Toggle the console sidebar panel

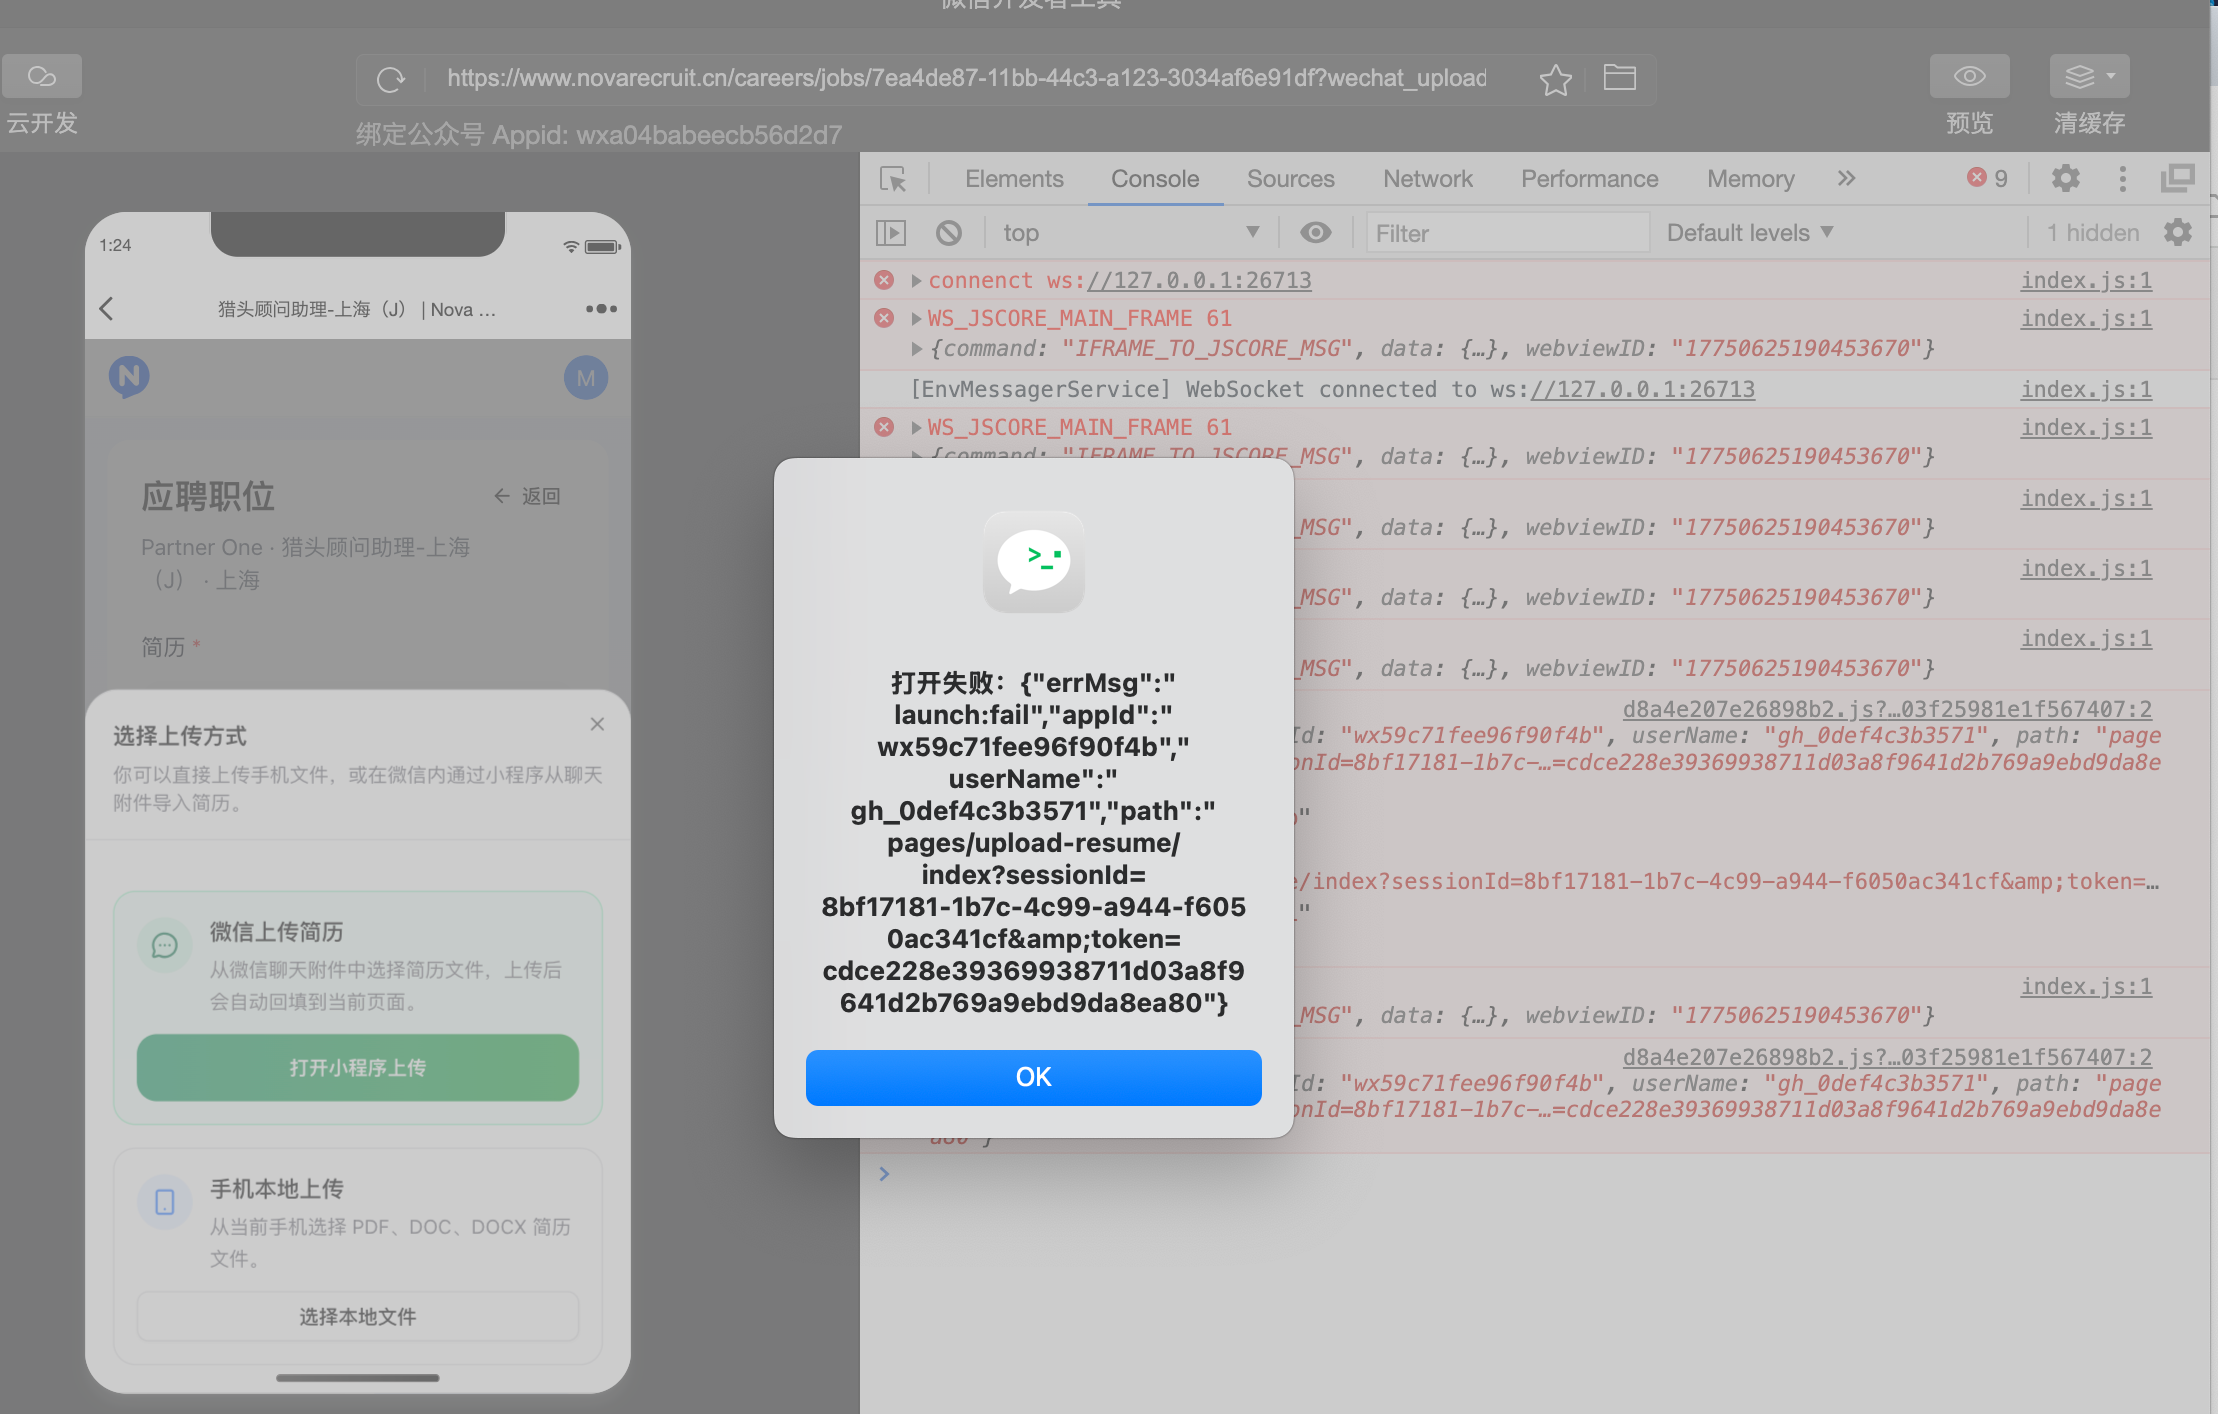[890, 233]
